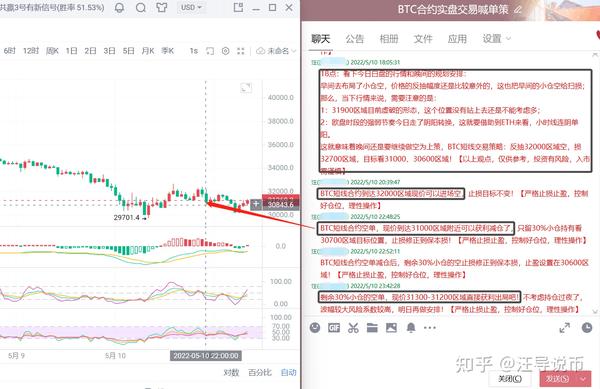Click the screenshot frame icon in chart toolbar
Viewport: 600px width, 389px height.
[210, 51]
